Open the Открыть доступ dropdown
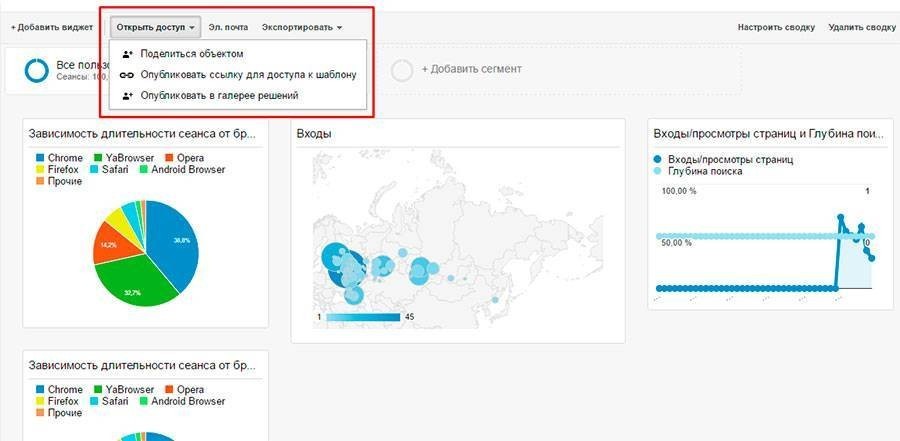 (x=156, y=27)
